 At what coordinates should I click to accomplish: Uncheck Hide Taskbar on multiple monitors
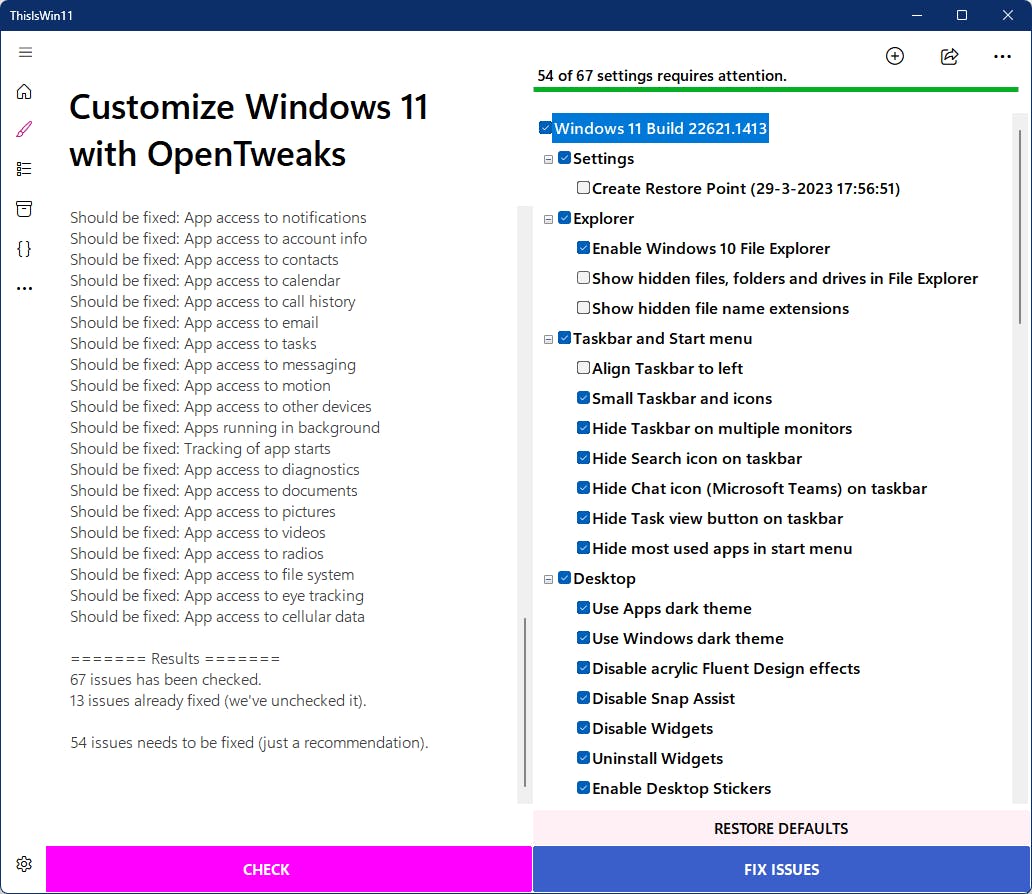coord(583,427)
